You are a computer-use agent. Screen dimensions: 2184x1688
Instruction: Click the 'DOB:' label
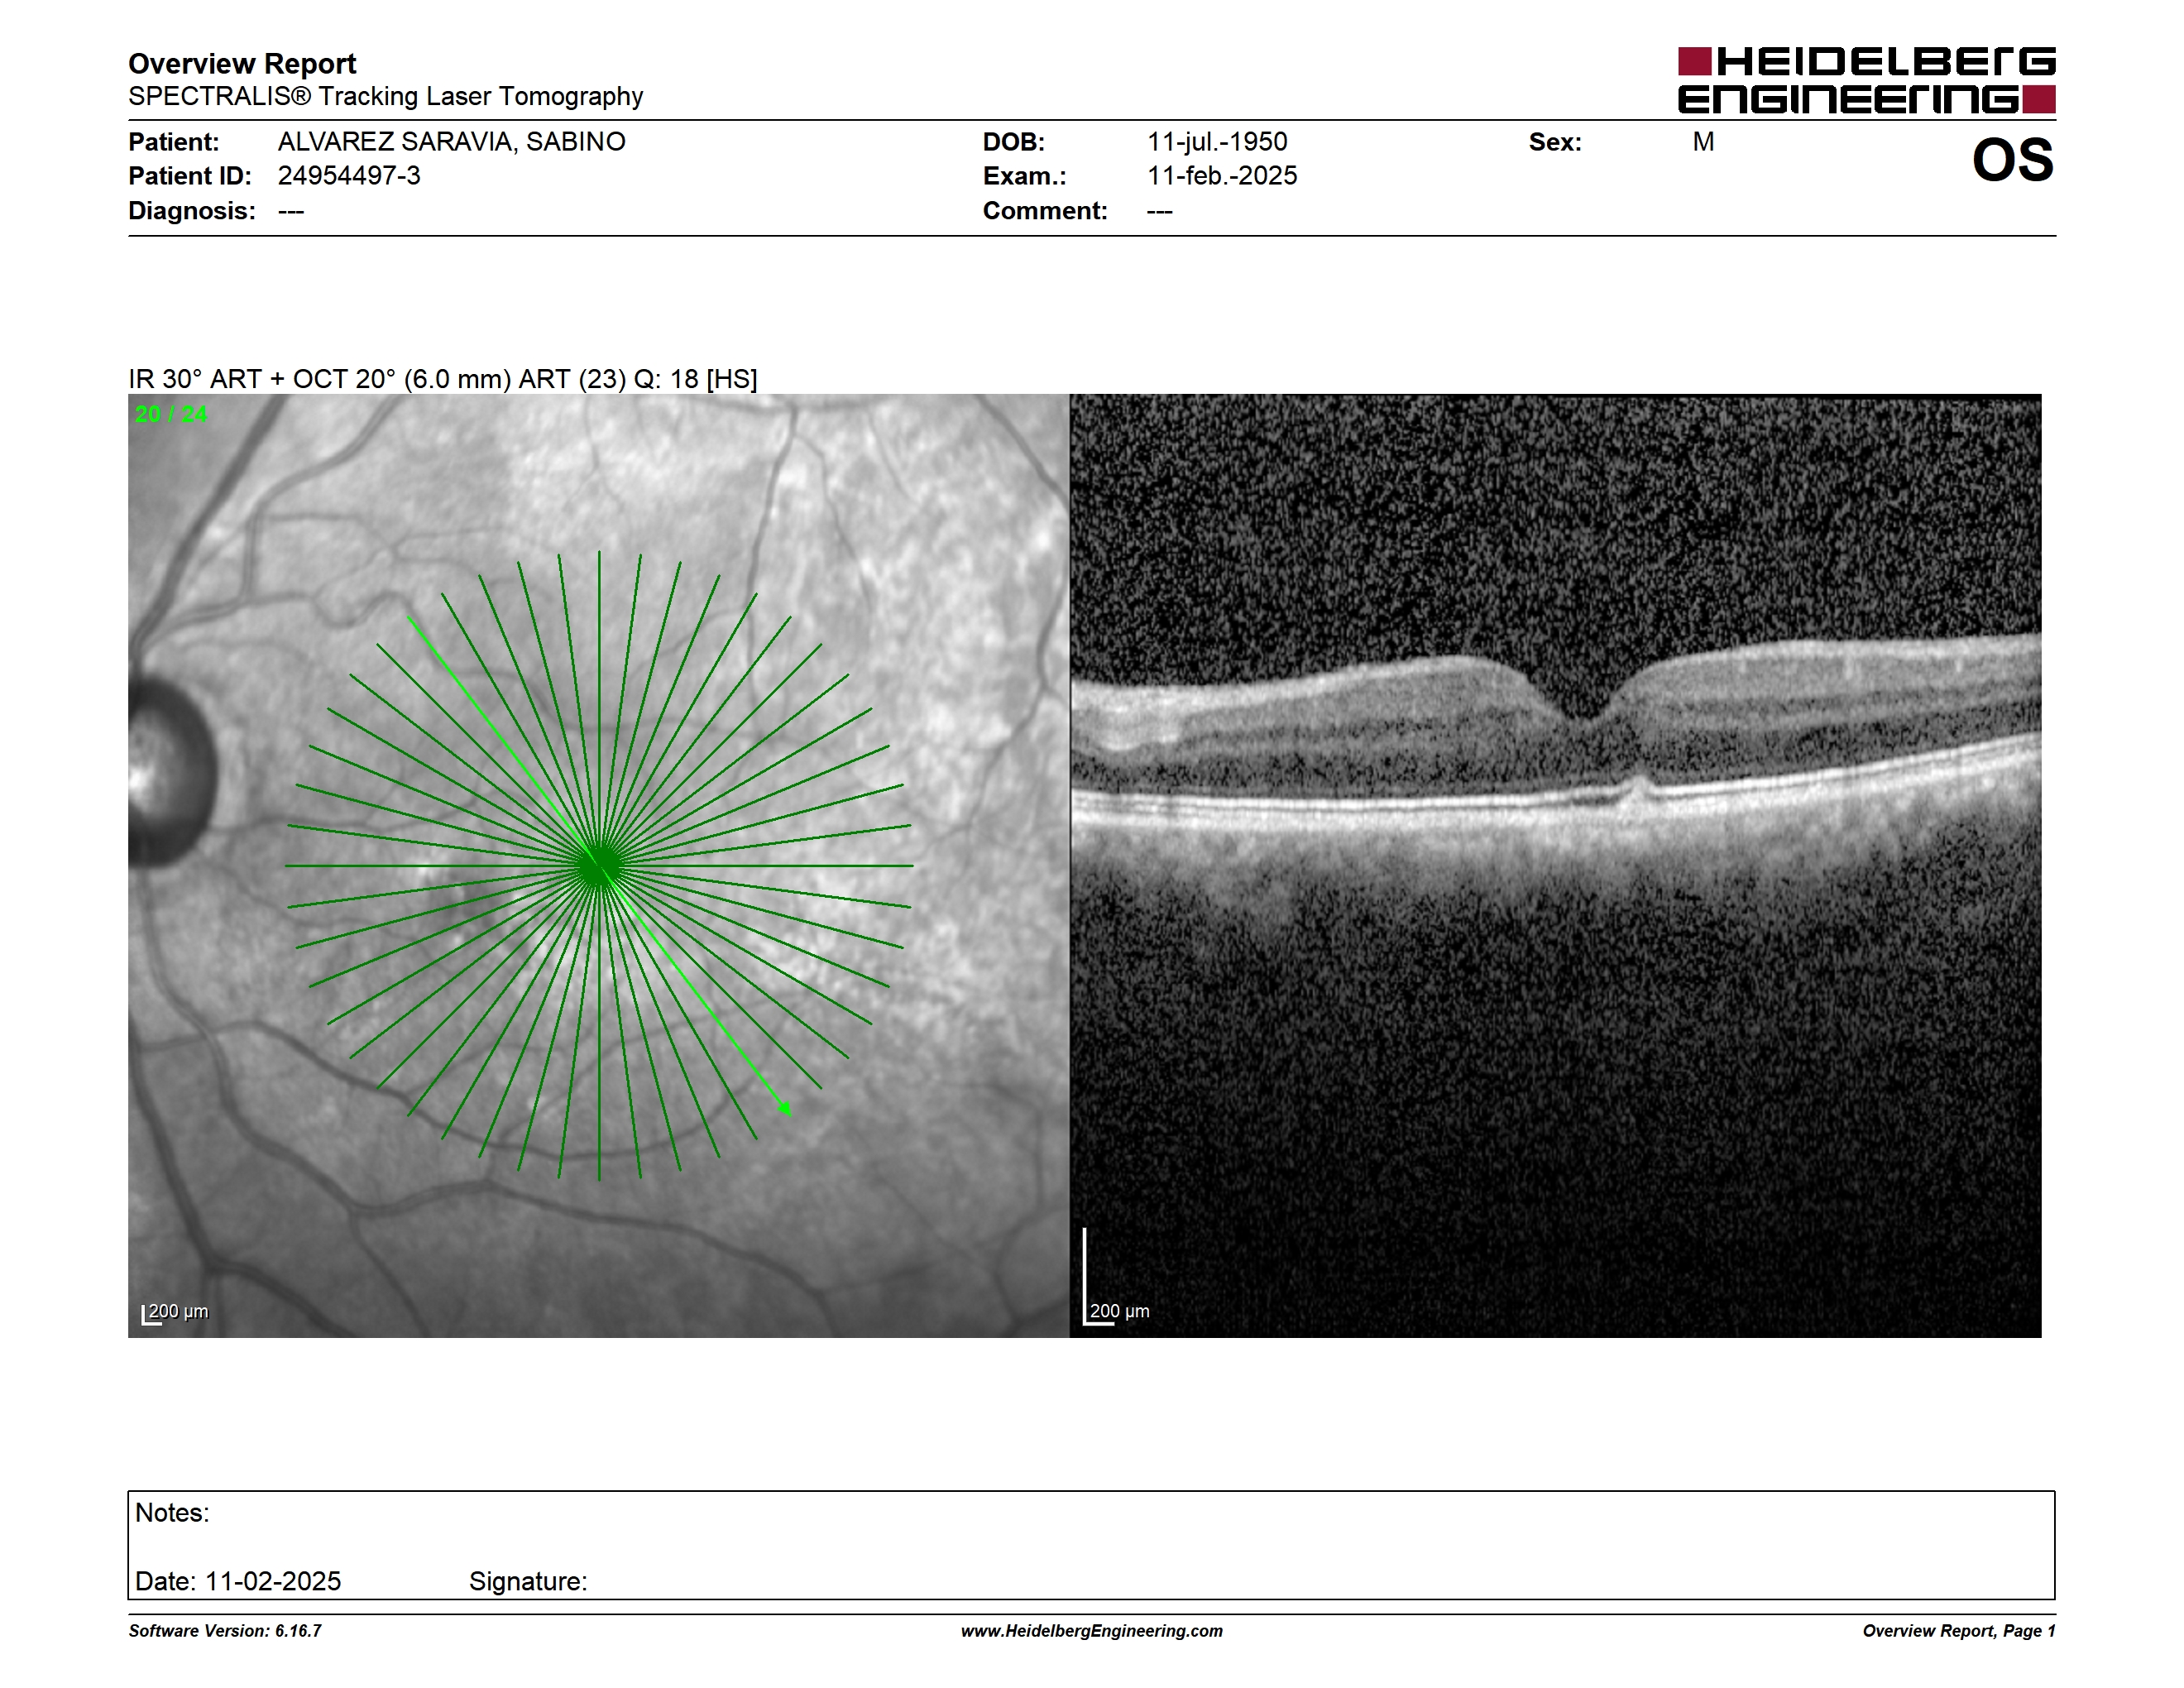pos(1014,142)
